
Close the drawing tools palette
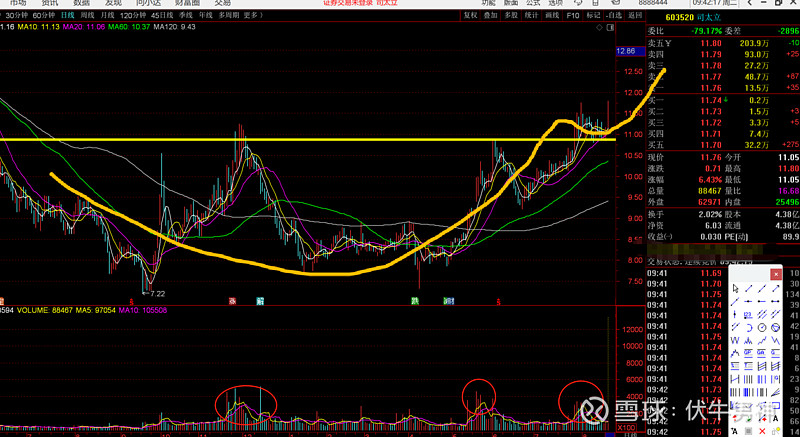click(x=776, y=274)
